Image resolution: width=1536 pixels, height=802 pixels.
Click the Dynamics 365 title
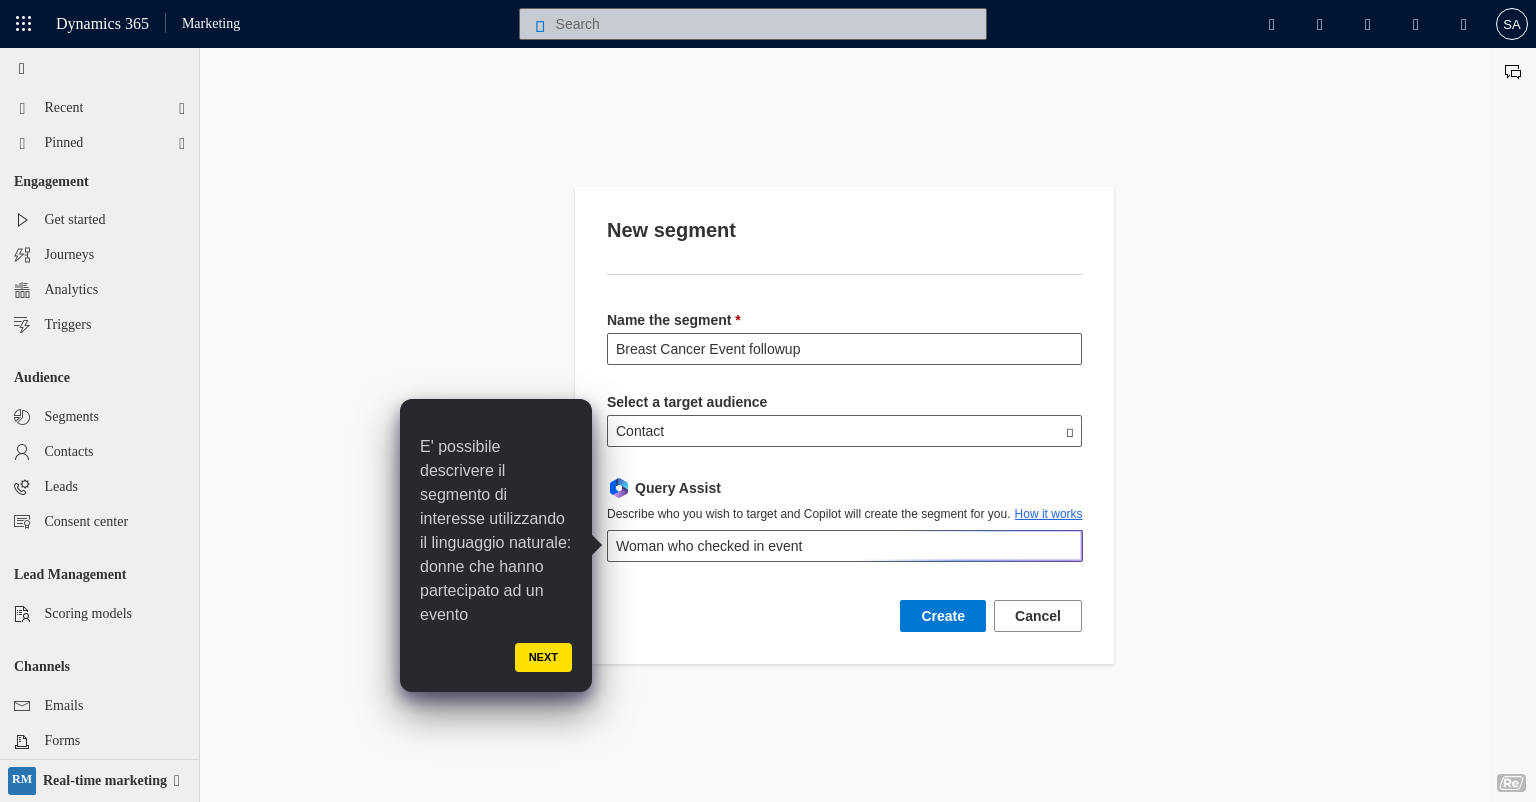102,24
